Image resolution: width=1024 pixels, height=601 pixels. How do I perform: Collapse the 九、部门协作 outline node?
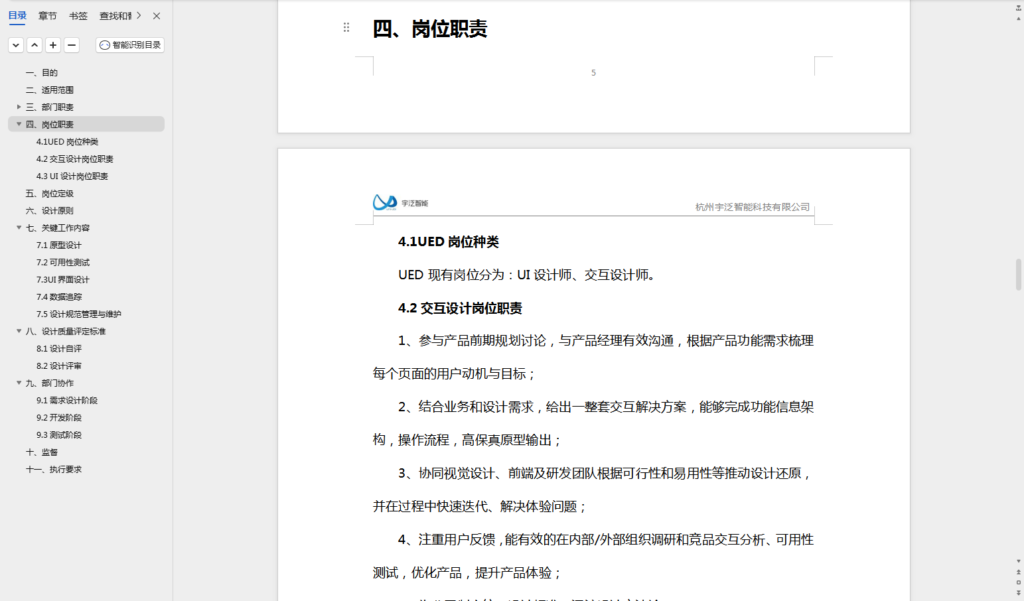coord(18,383)
